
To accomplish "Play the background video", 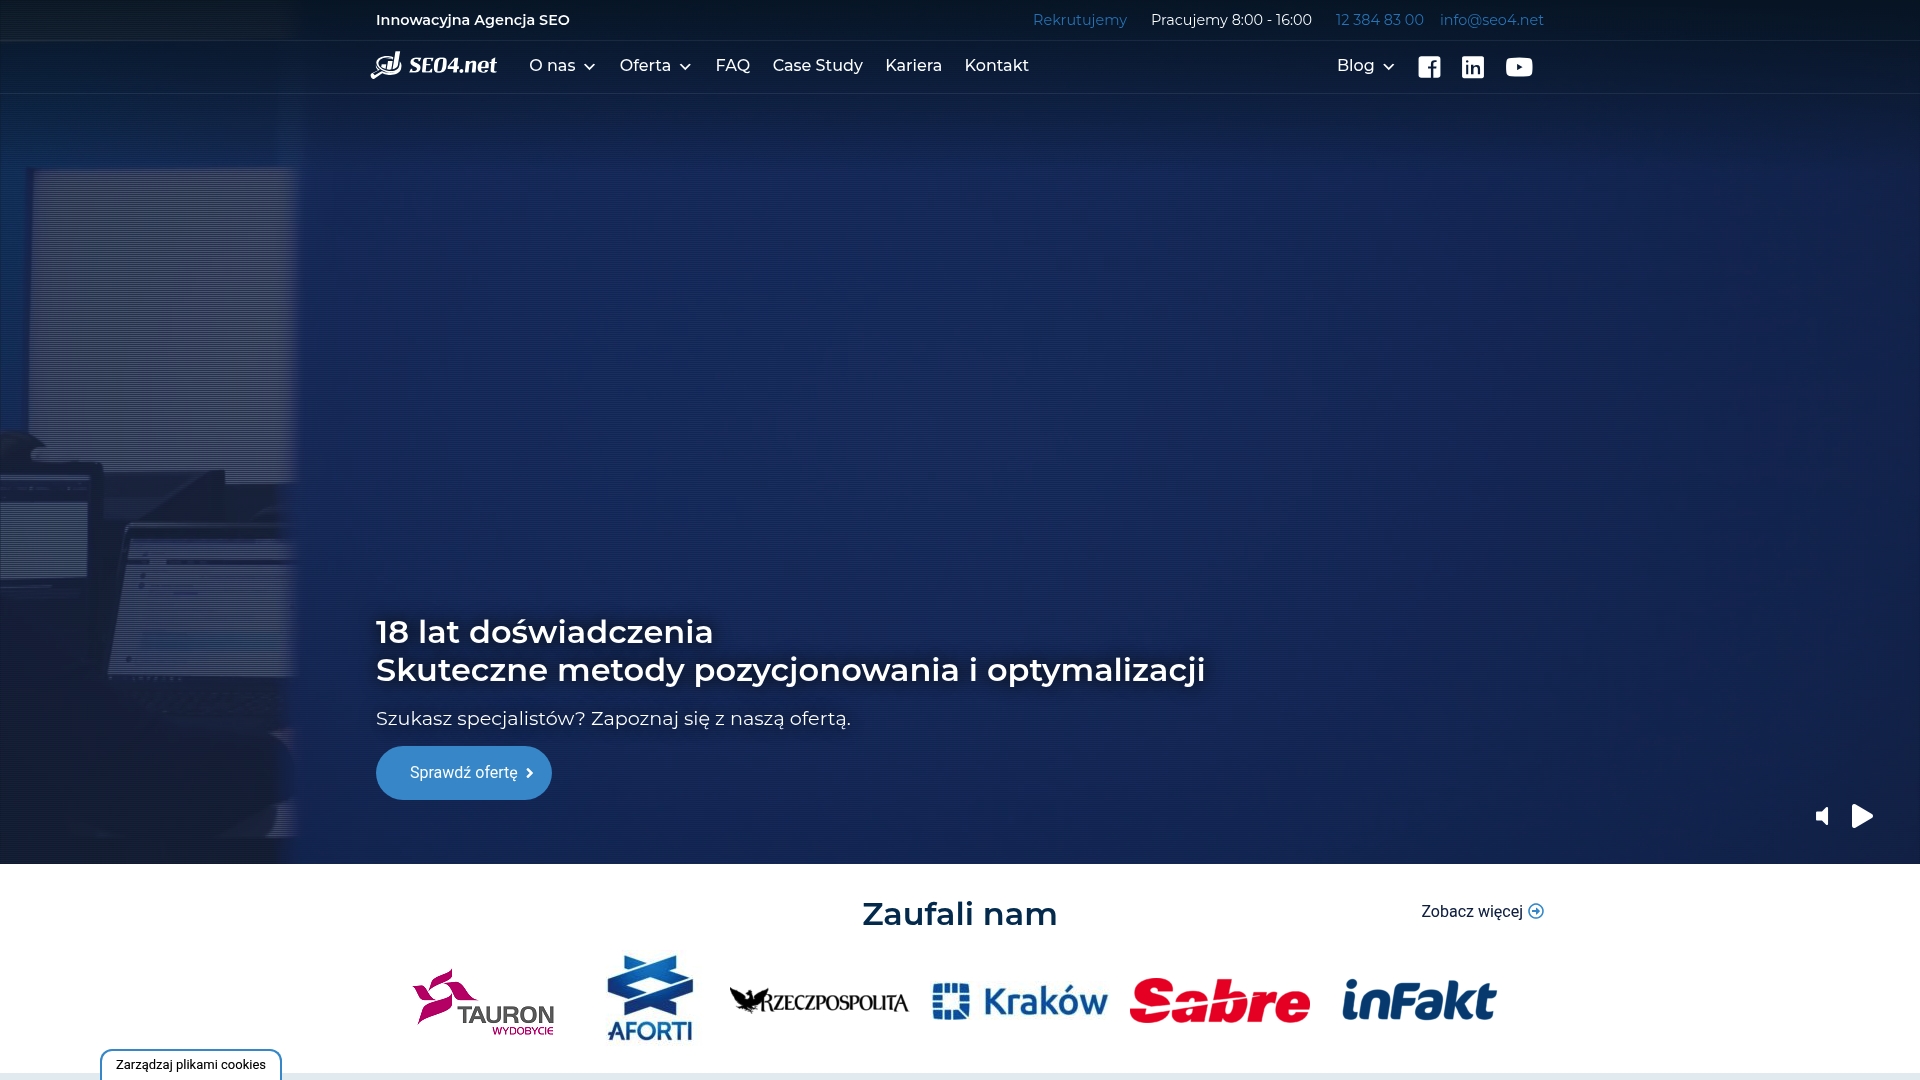I will tap(1862, 816).
